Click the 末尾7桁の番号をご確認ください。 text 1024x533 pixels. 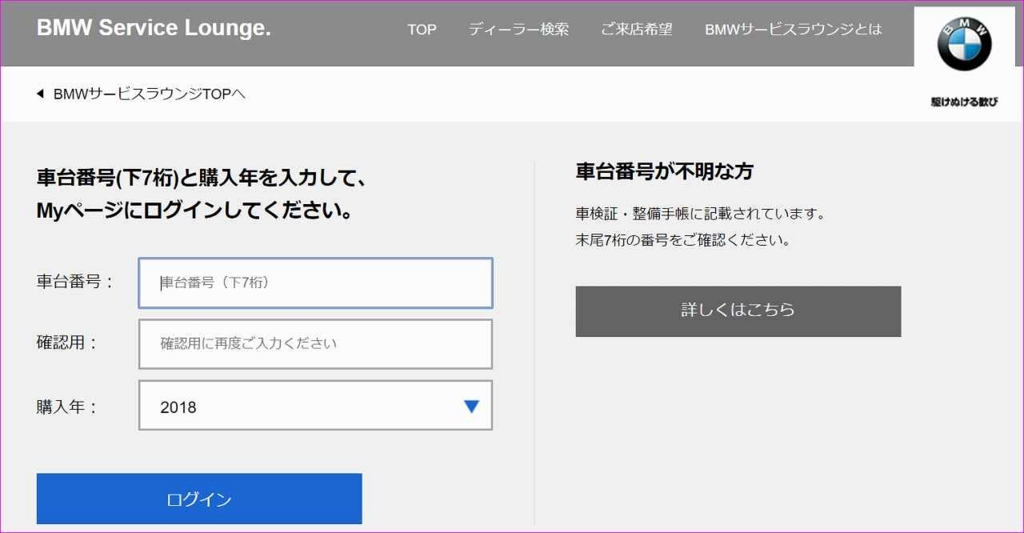pyautogui.click(x=683, y=240)
